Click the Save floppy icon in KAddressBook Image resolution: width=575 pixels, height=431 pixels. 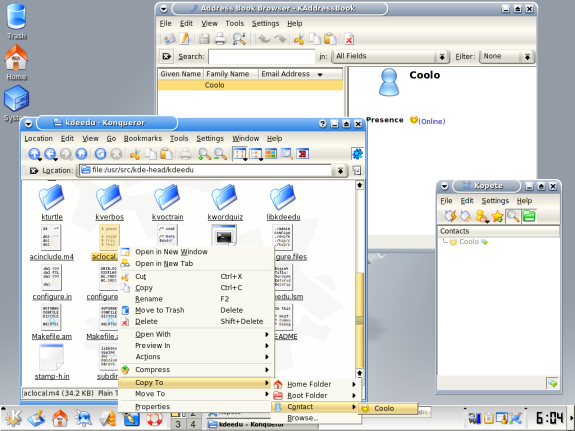pos(204,39)
